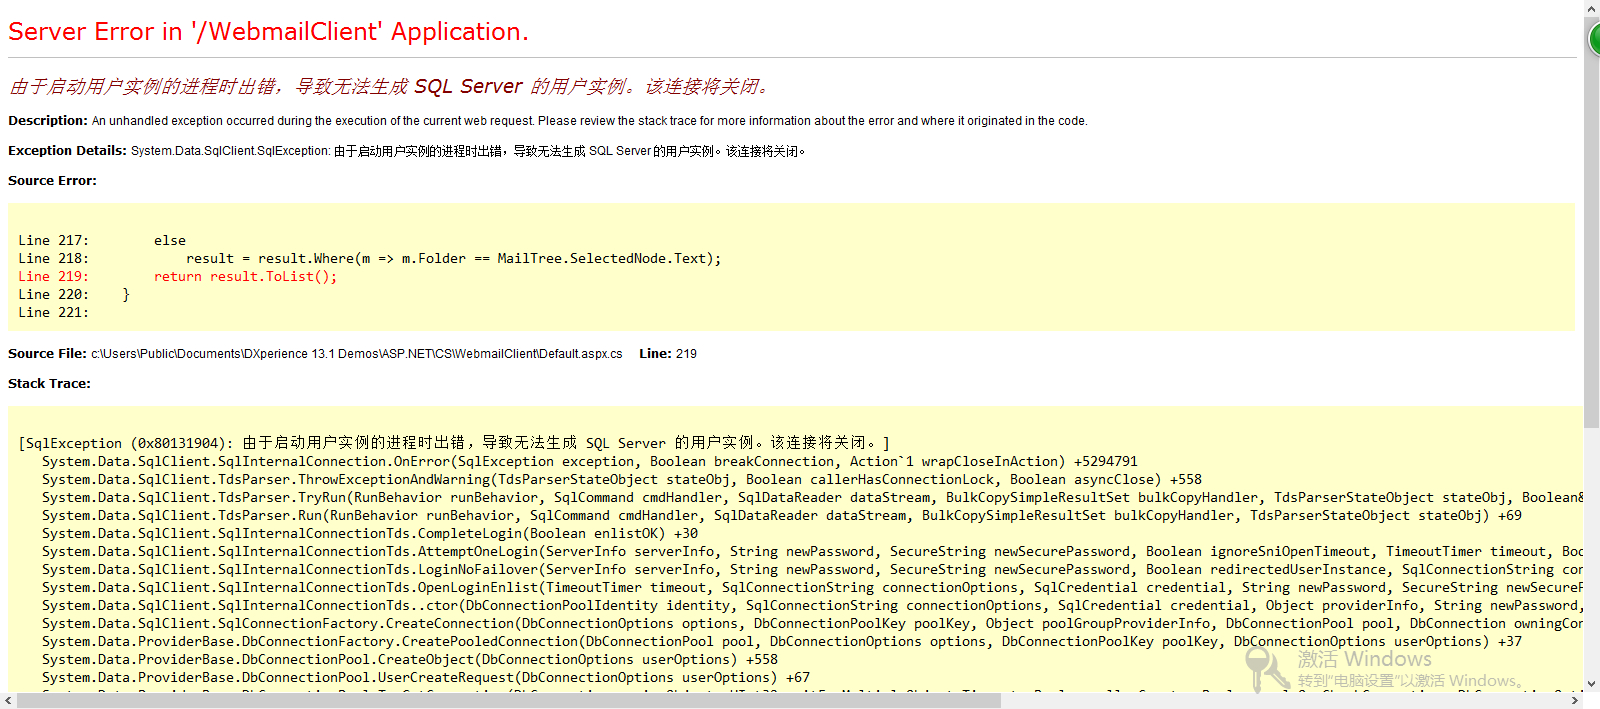1600x709 pixels.
Task: Select the red italic Chinese SQL Server error message
Action: tap(391, 87)
